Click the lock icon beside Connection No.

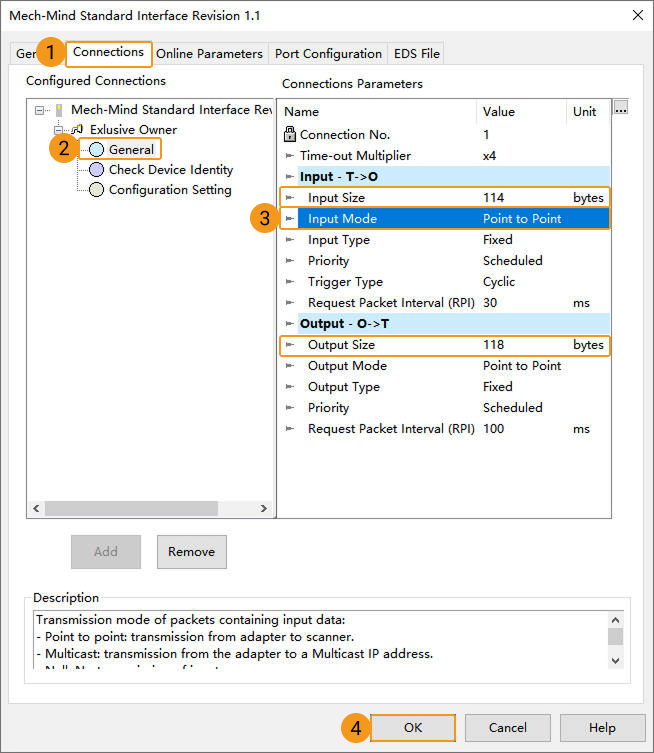[x=290, y=134]
